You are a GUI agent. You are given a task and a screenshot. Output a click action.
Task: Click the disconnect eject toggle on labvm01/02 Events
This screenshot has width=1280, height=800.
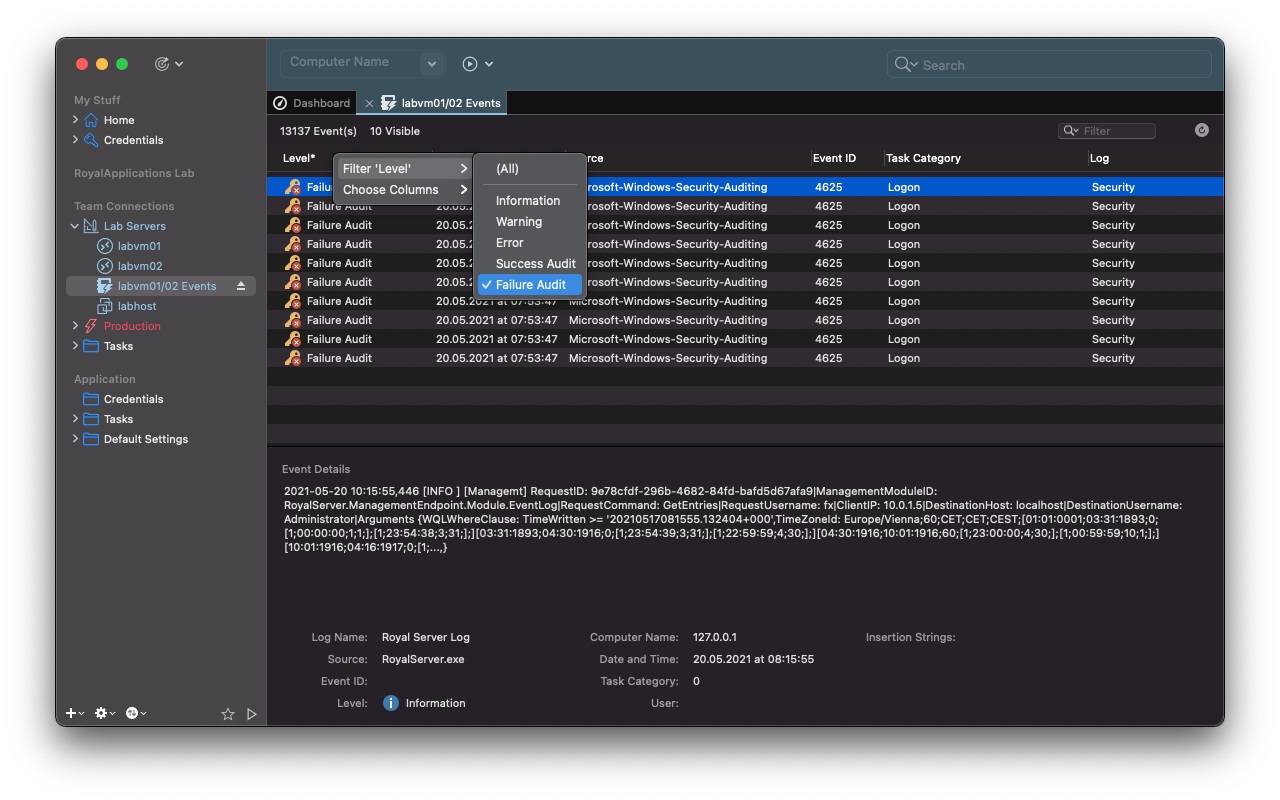(x=240, y=285)
